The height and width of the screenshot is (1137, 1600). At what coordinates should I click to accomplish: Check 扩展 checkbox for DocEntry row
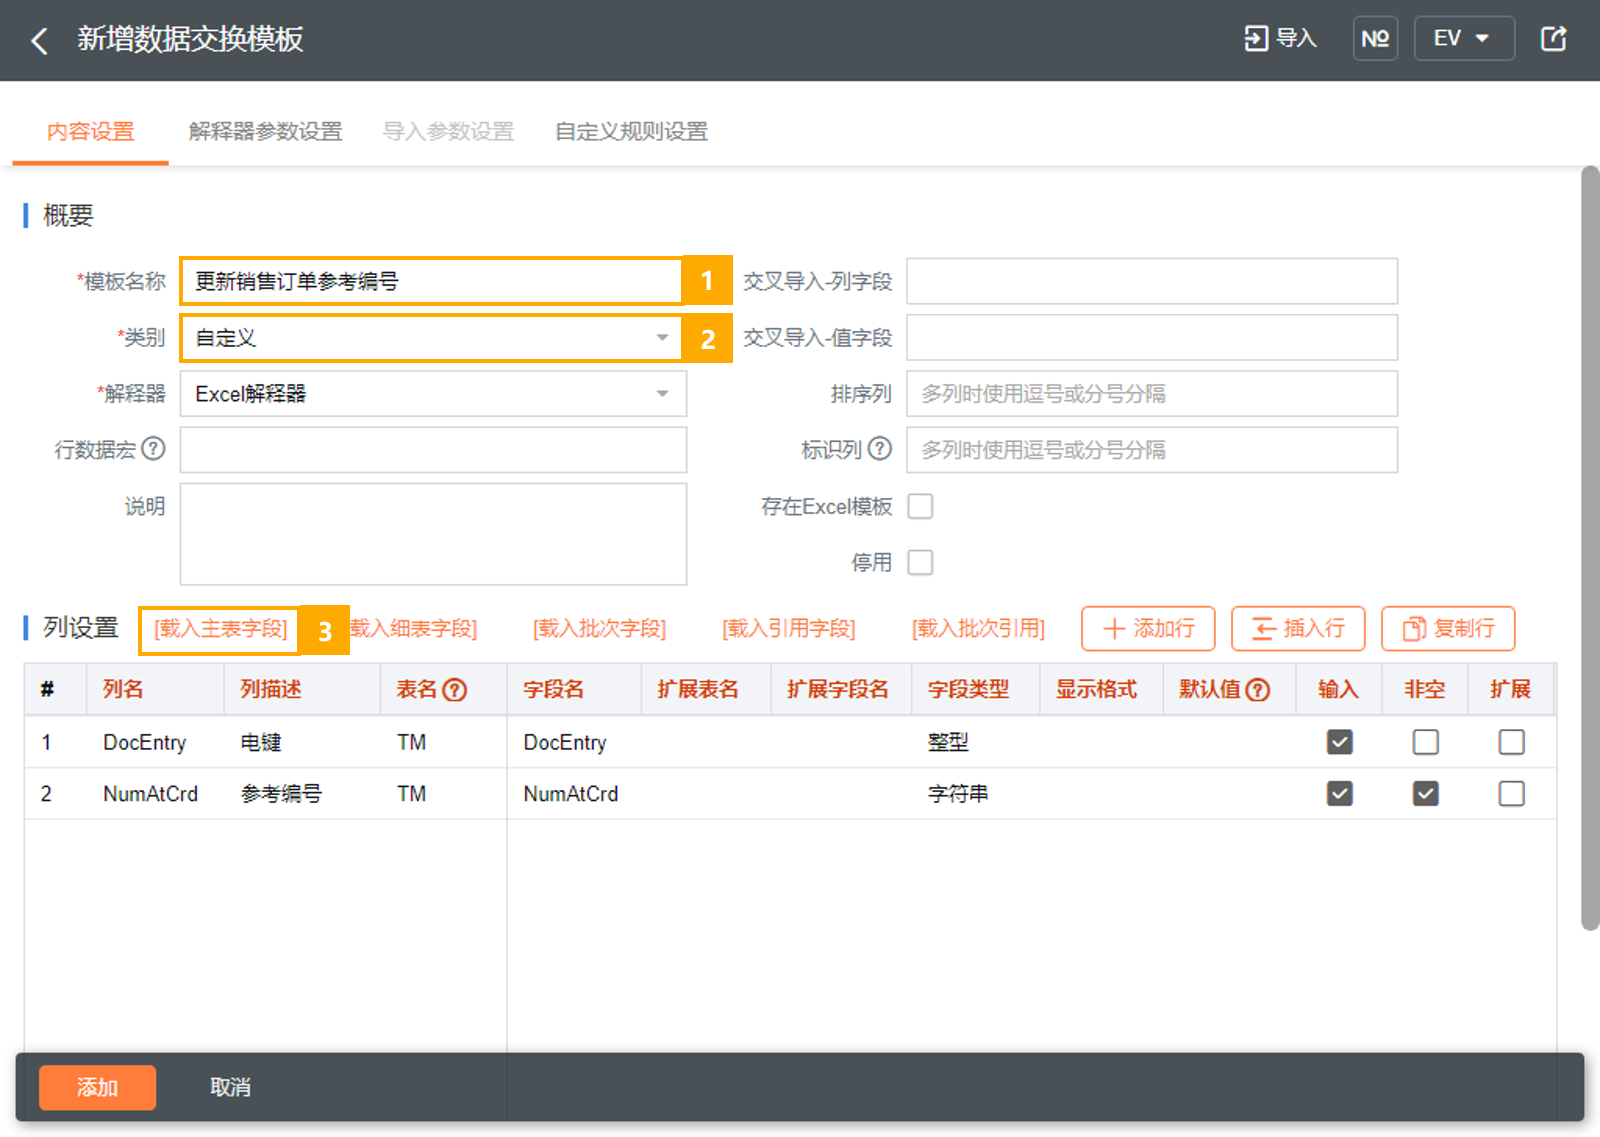click(x=1512, y=742)
